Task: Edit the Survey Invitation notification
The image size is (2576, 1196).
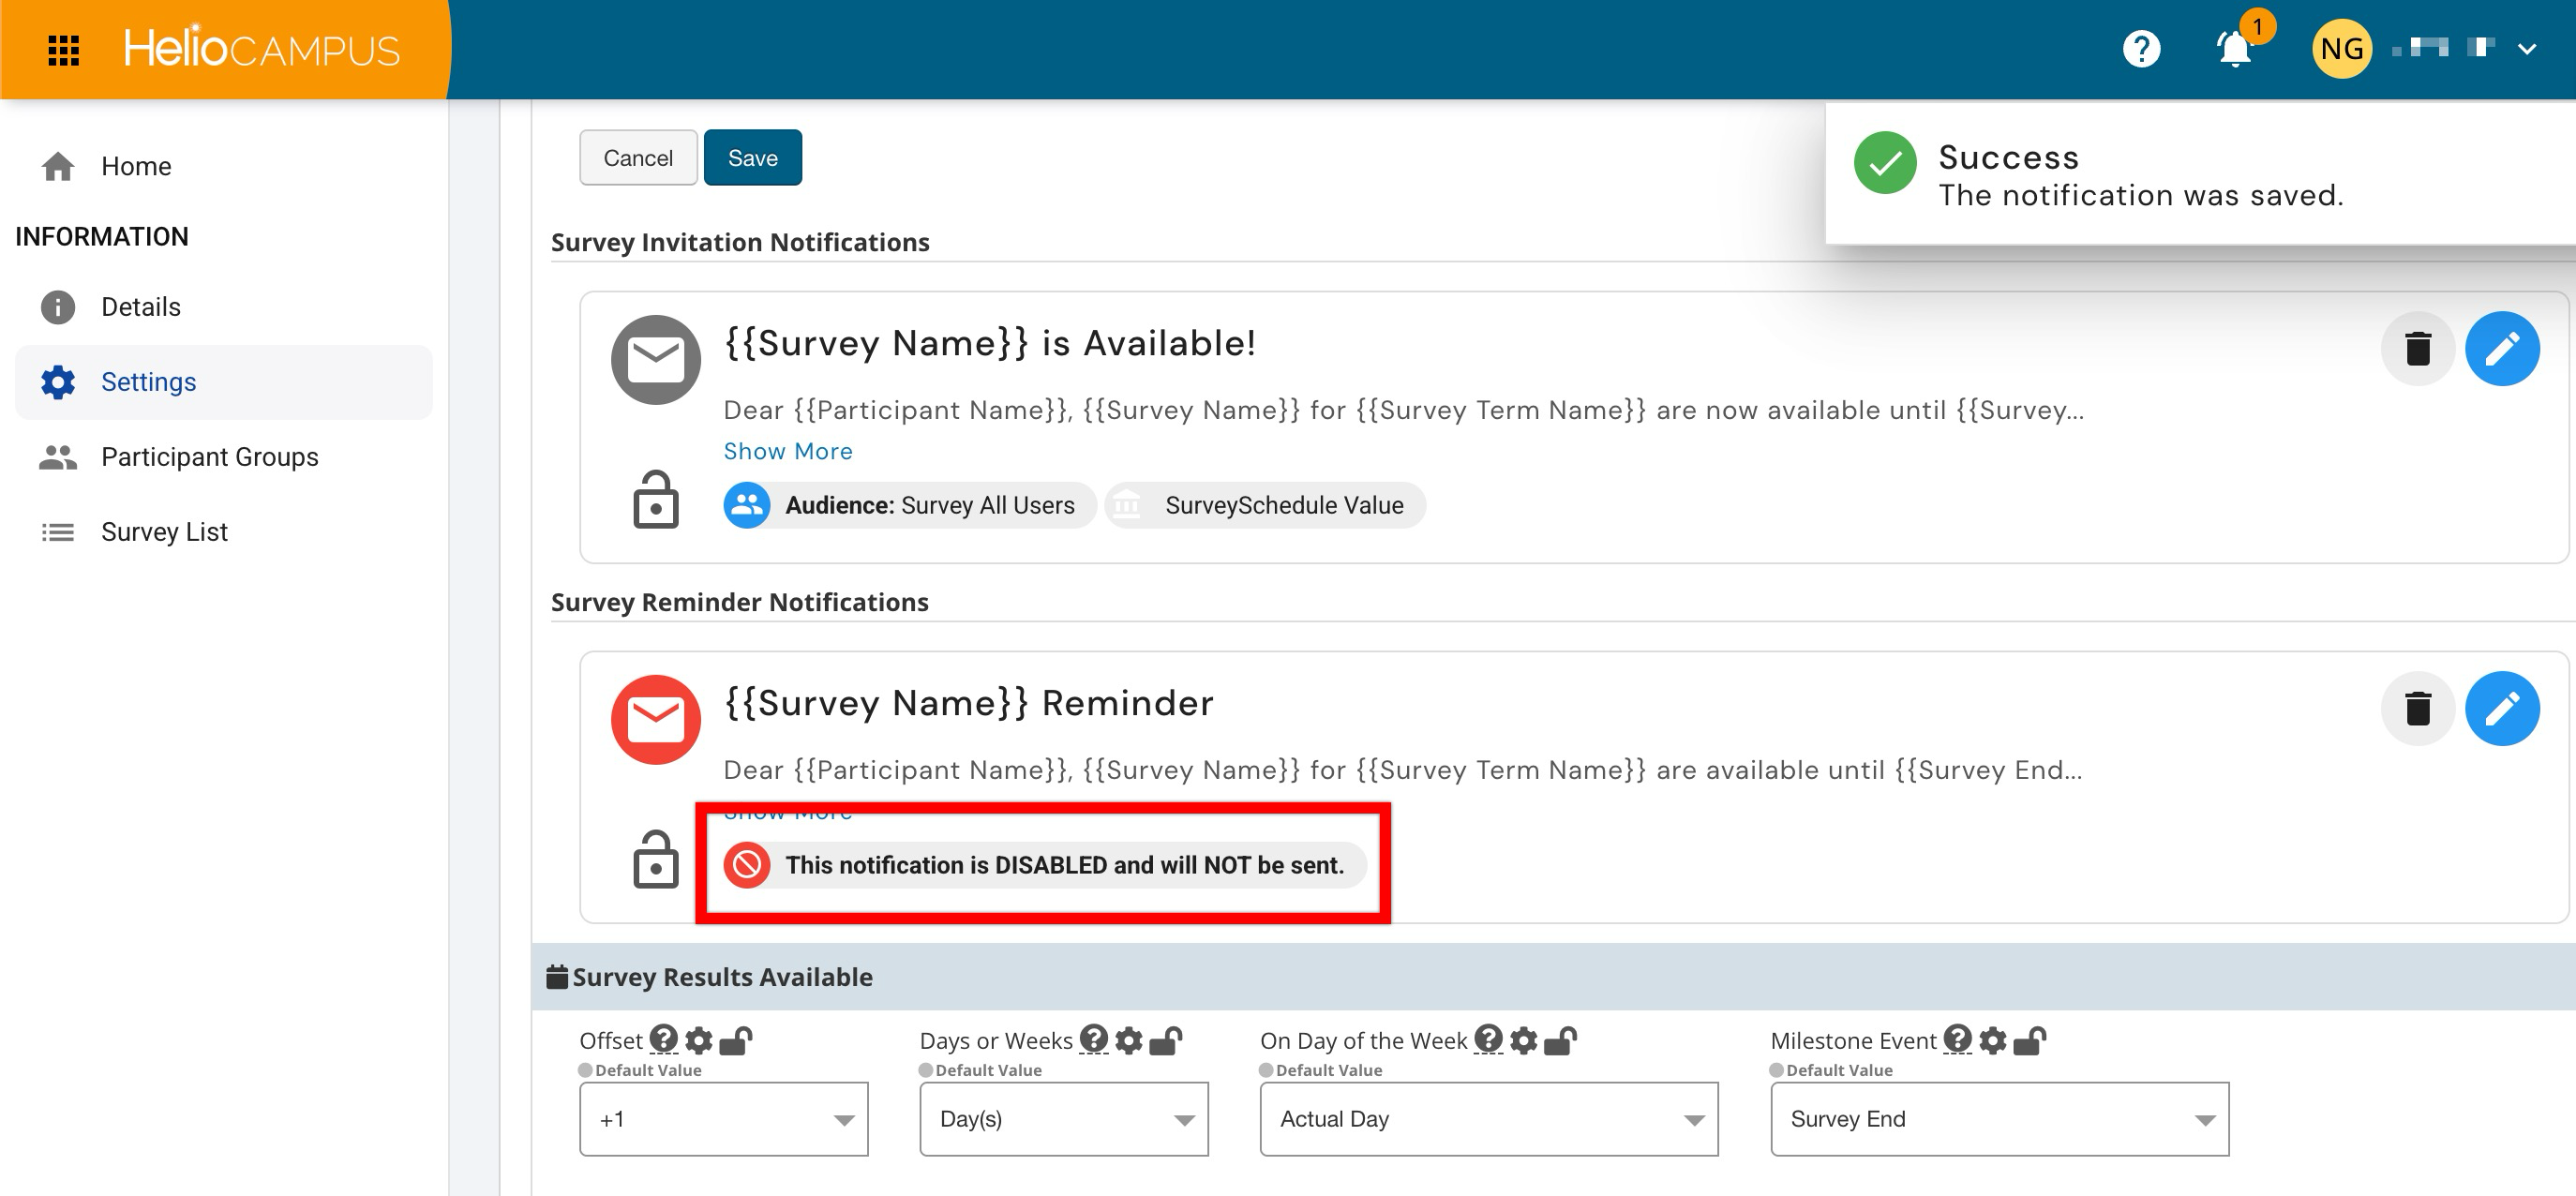Action: (2502, 348)
